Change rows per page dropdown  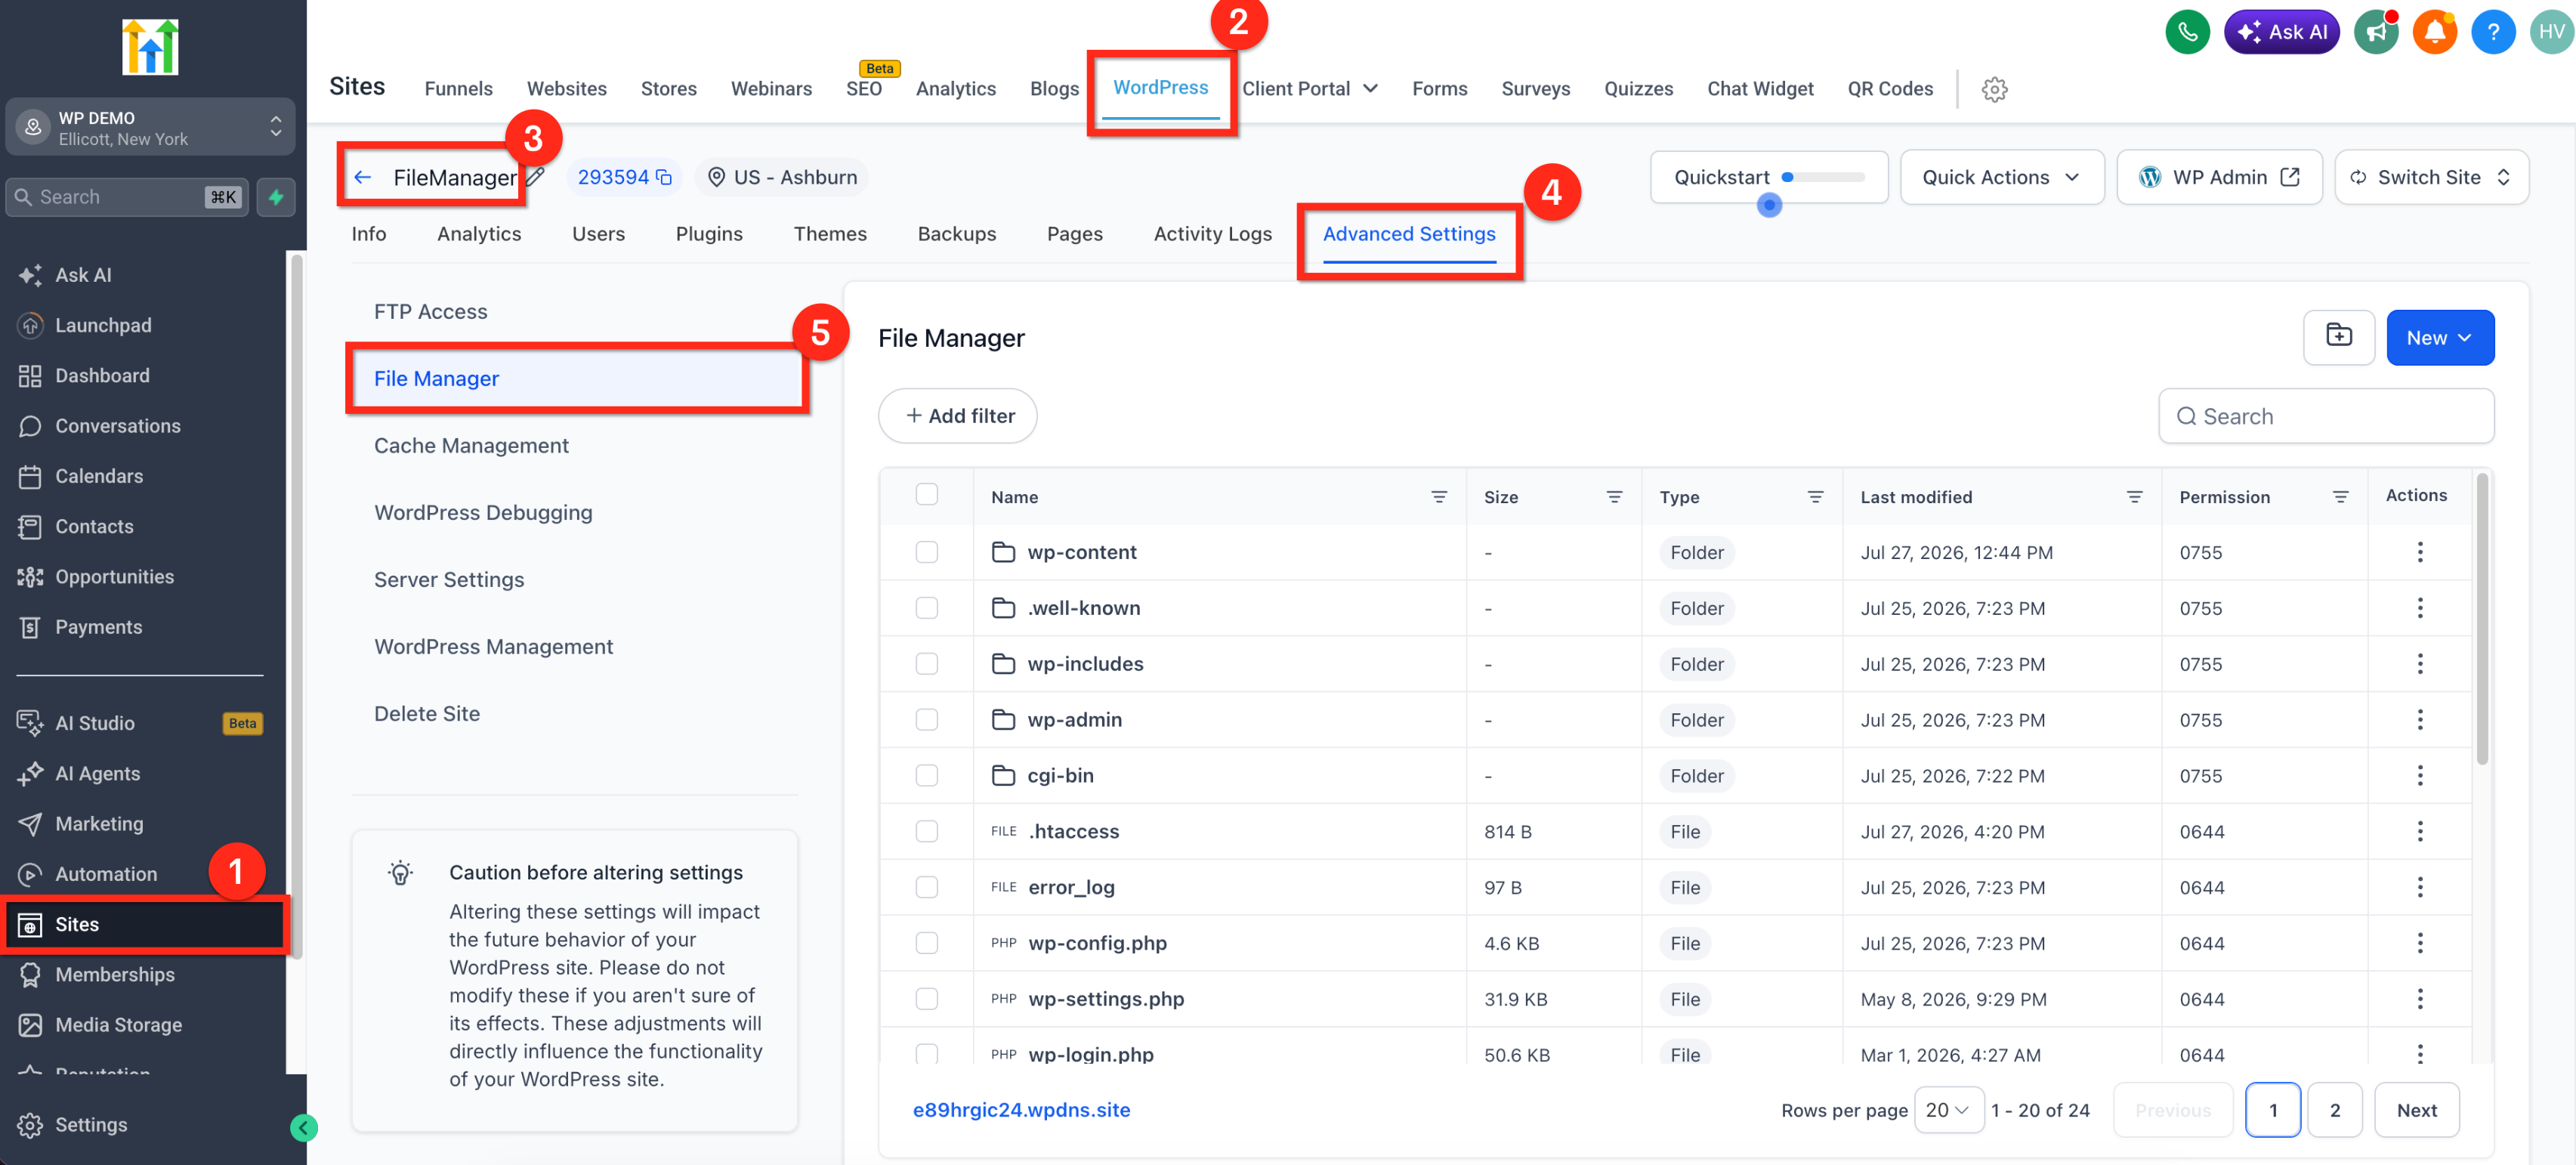1948,1109
